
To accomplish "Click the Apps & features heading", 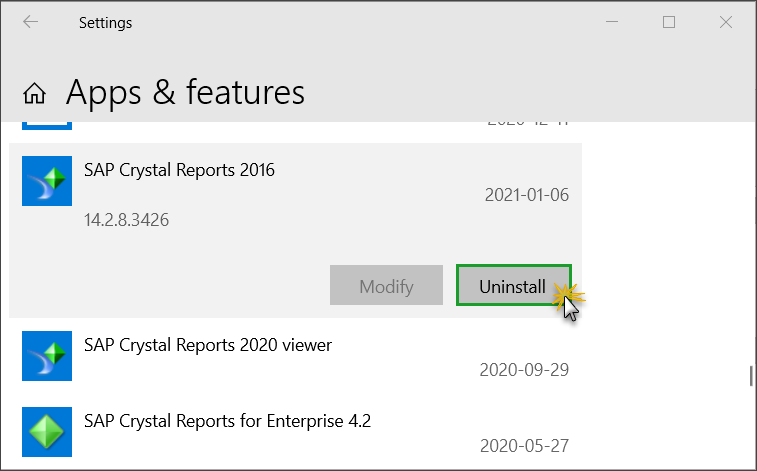I will click(185, 92).
